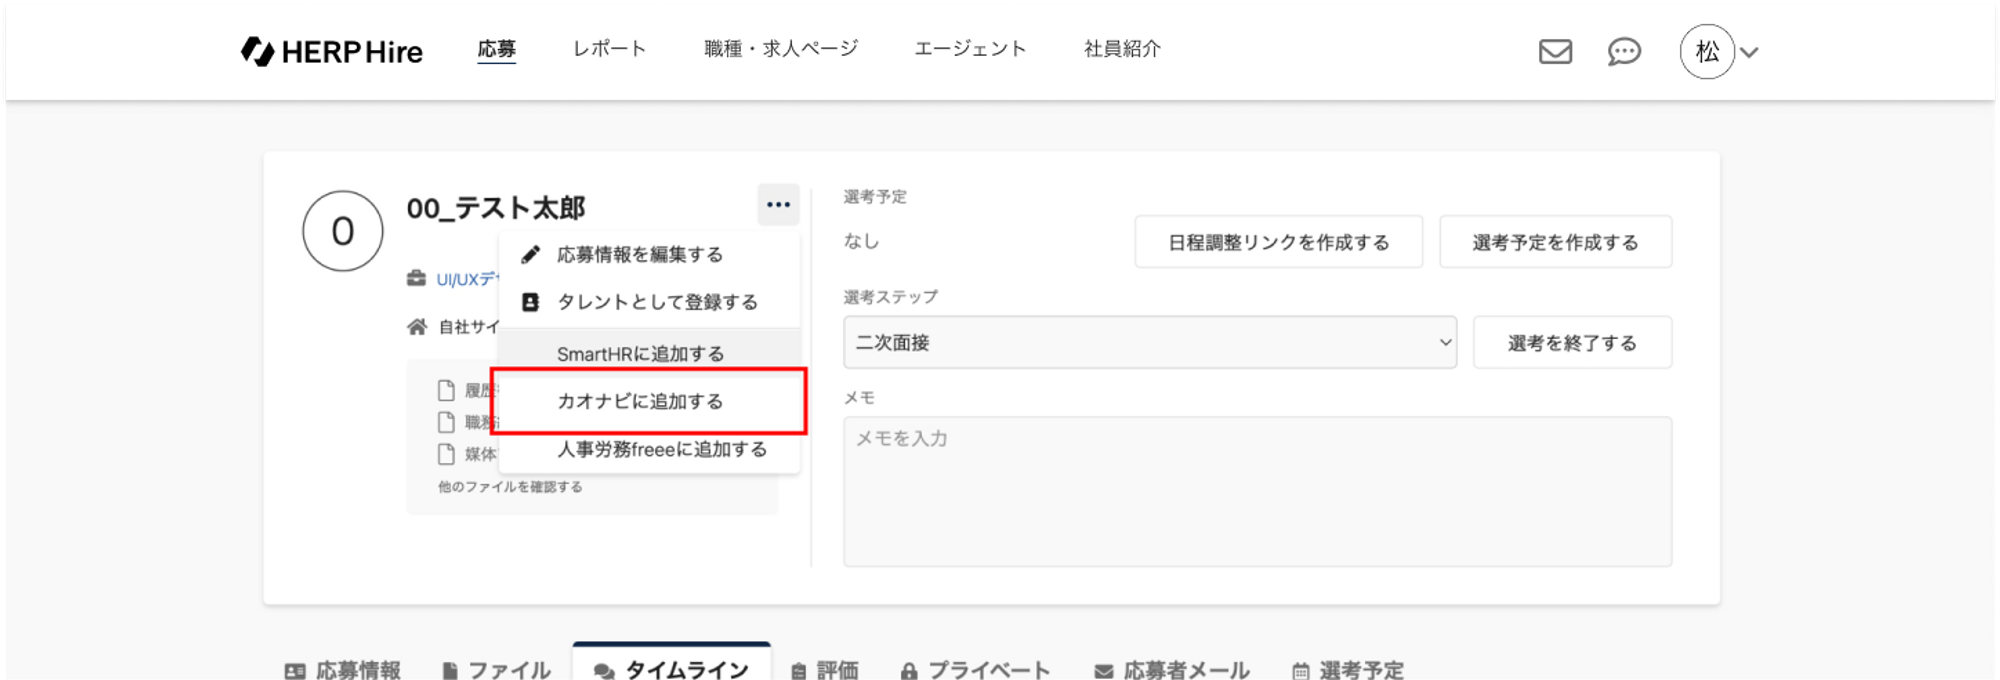Switch to the プライベート tab
2000x680 pixels.
coord(975,670)
